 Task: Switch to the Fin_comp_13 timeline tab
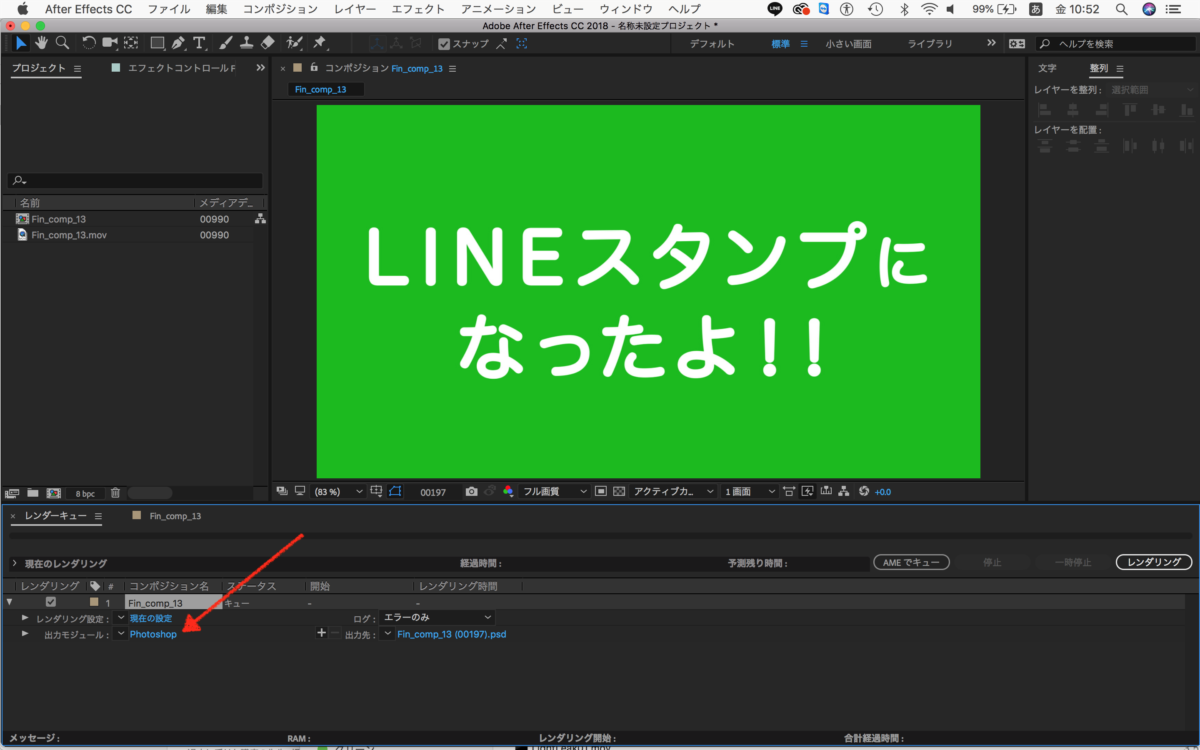pos(175,516)
